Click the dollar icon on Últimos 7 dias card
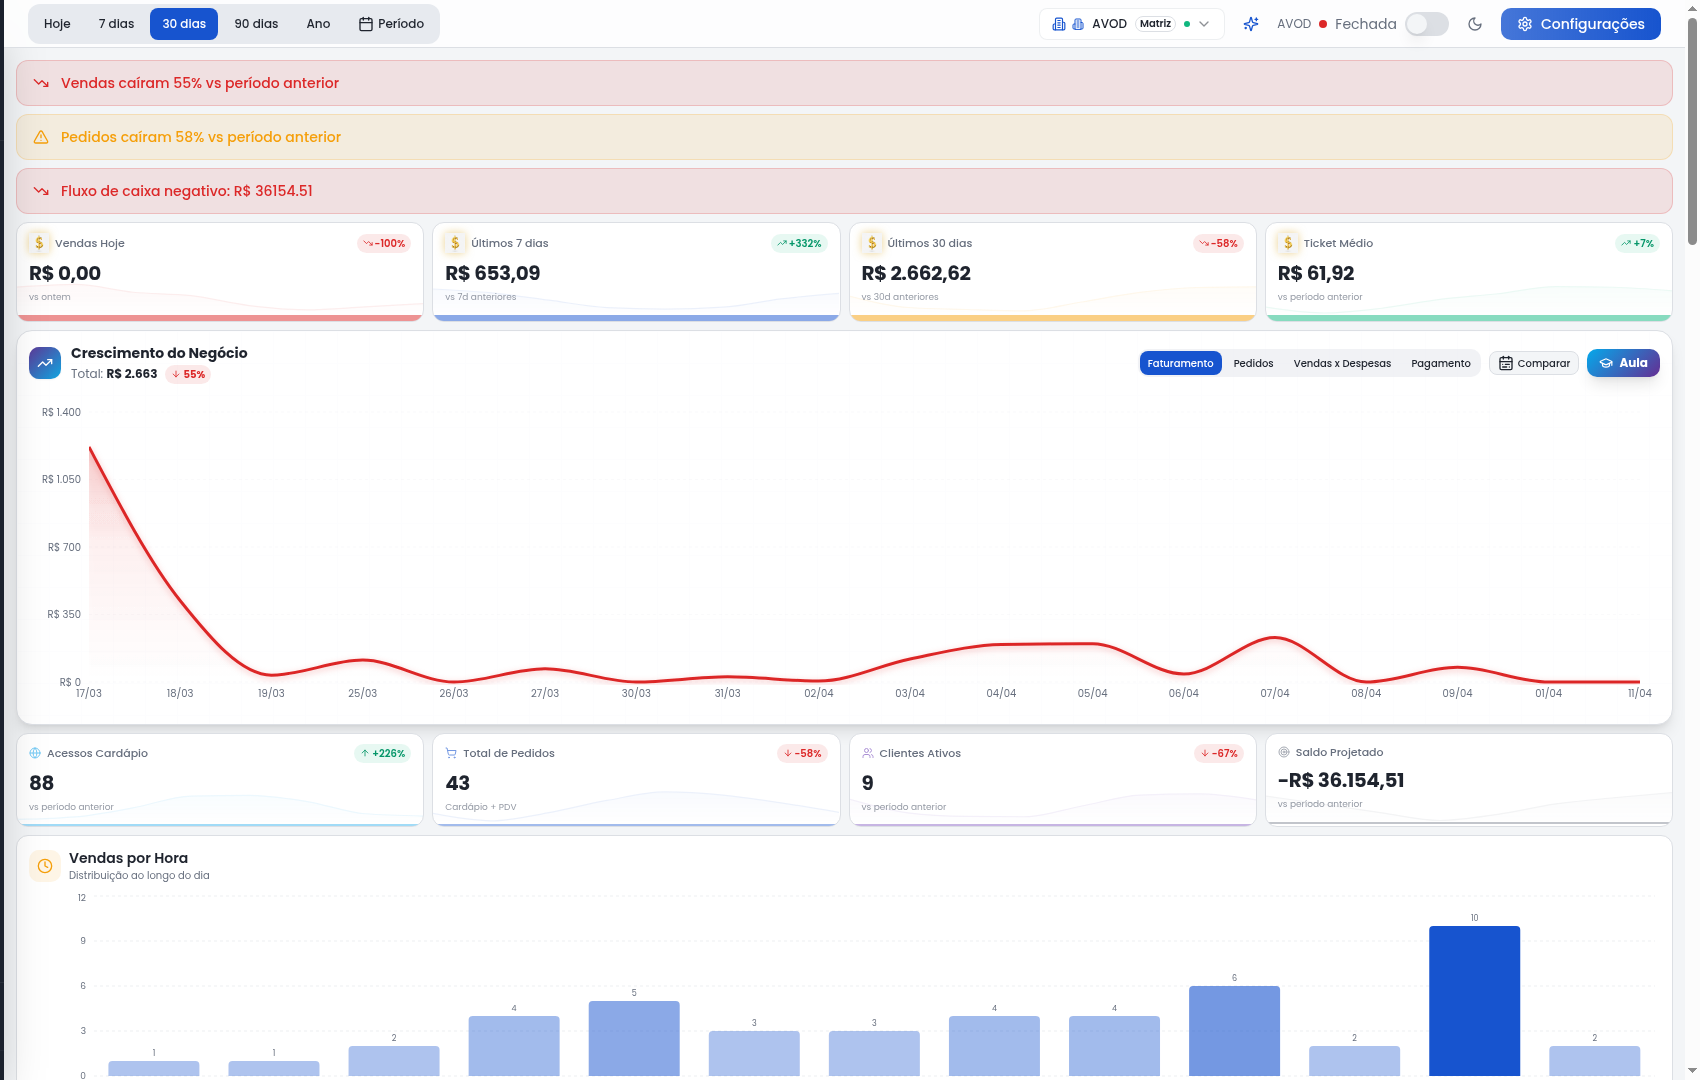The width and height of the screenshot is (1700, 1080). 455,243
